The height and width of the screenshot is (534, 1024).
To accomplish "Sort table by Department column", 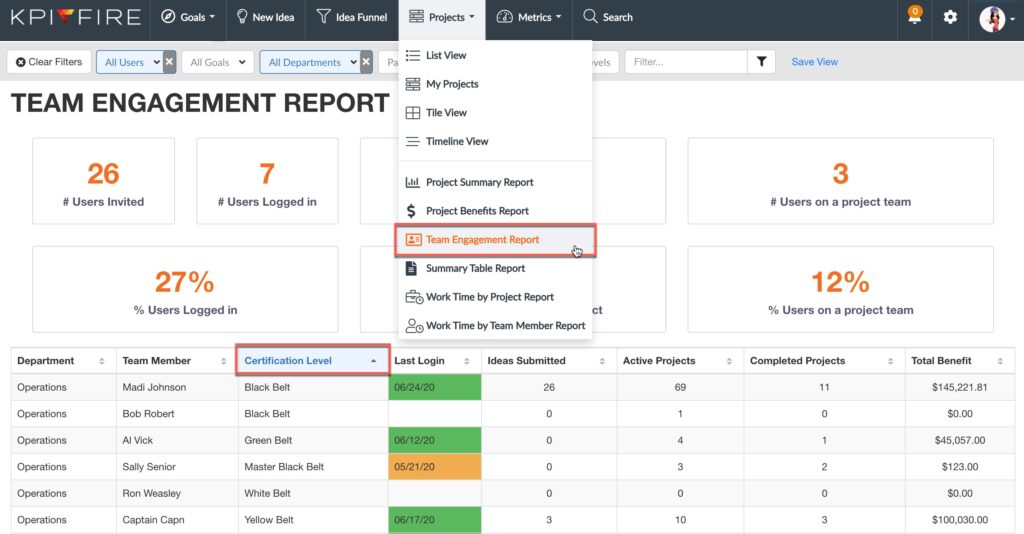I will [x=63, y=361].
